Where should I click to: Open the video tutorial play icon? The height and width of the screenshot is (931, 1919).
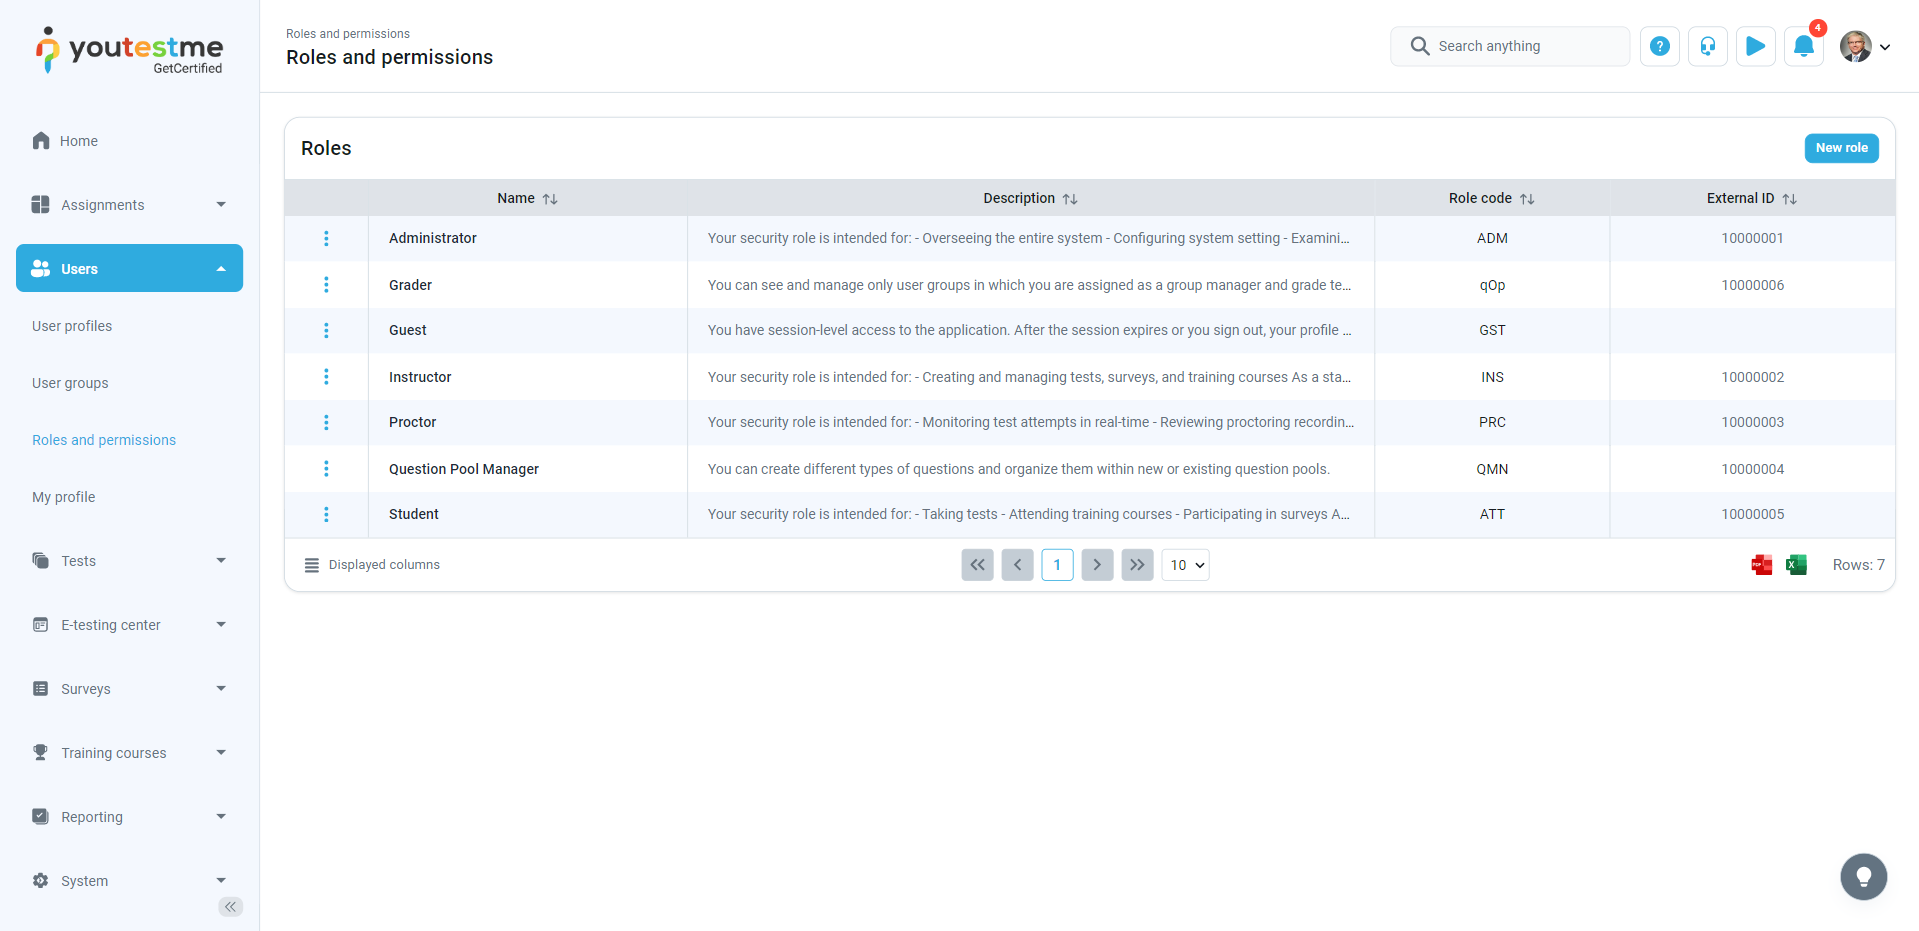(1755, 46)
